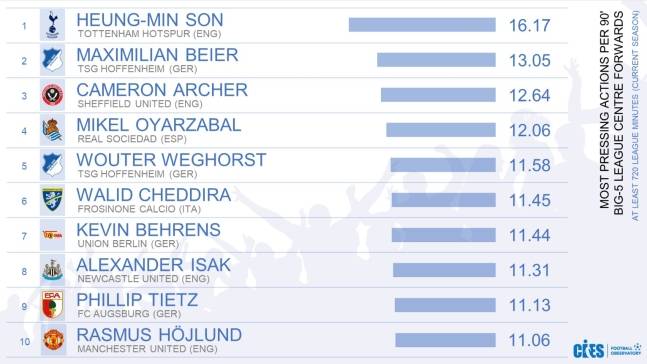Click the Union Berlin club logo
The width and height of the screenshot is (647, 364).
click(52, 235)
